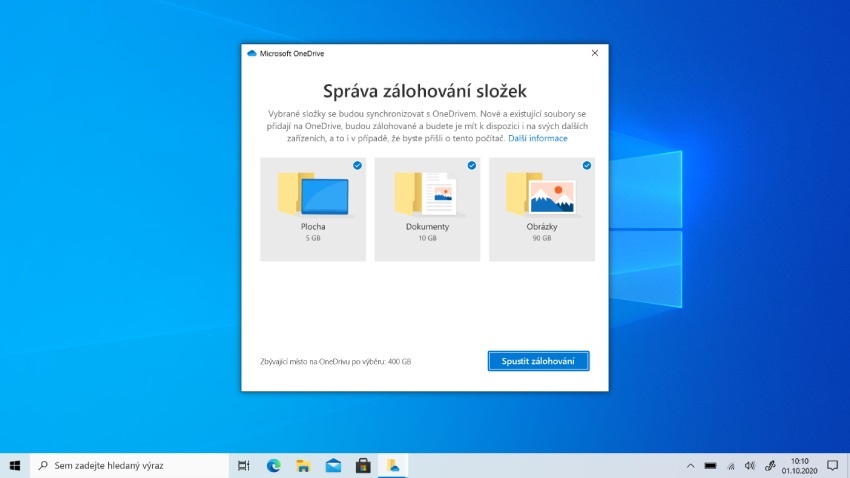Uncheck the Dokumenty folder checkmark
This screenshot has width=850, height=478.
472,165
